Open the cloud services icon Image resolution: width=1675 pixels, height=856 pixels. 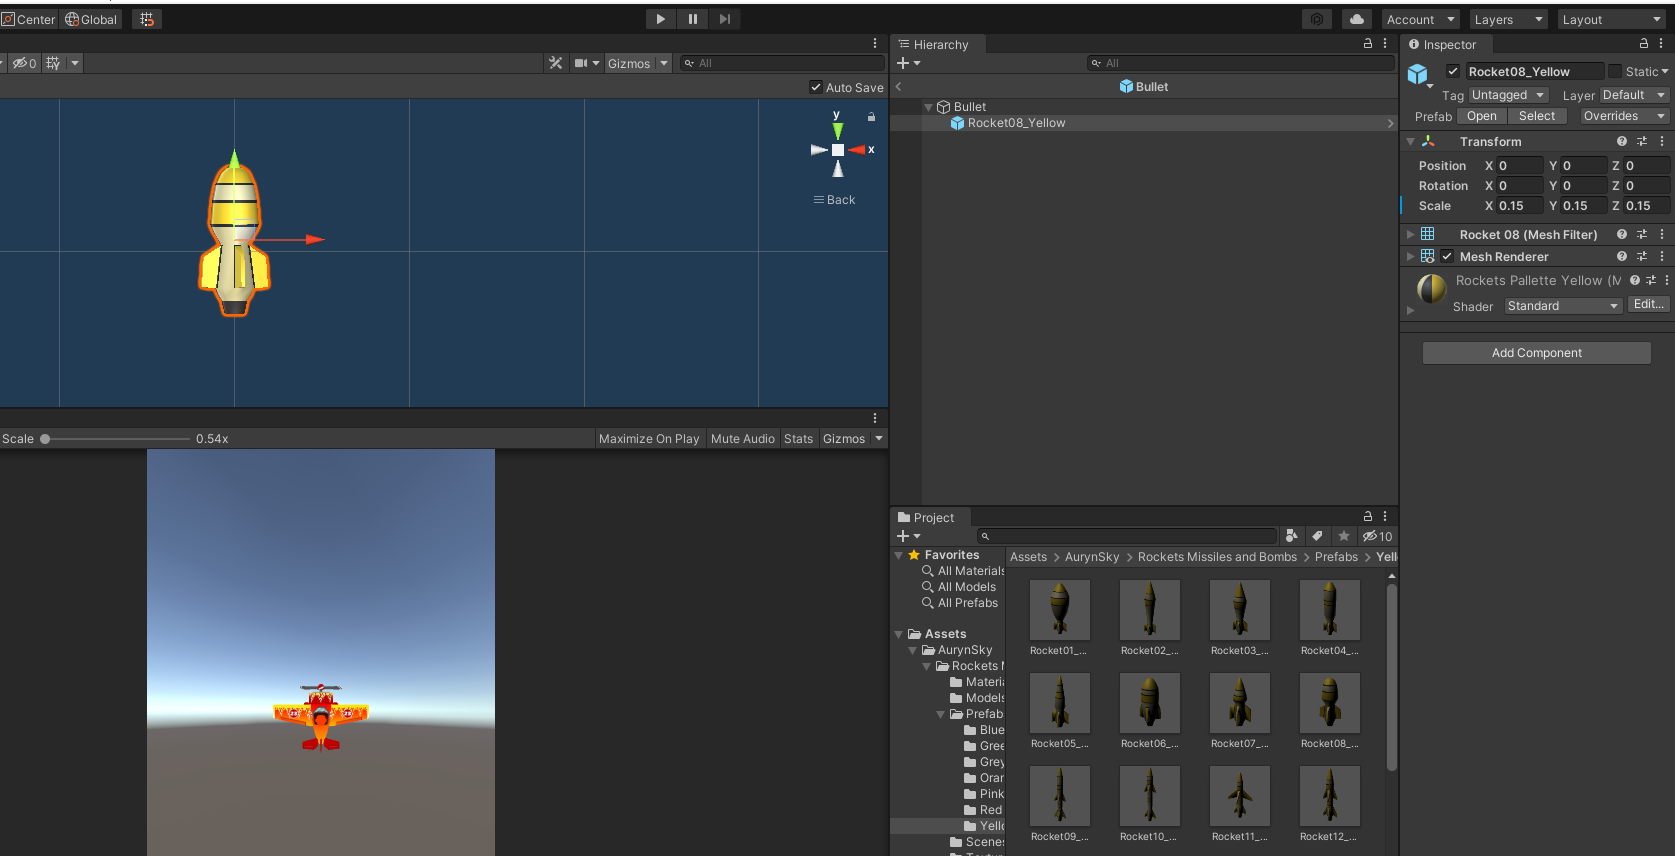tap(1356, 19)
